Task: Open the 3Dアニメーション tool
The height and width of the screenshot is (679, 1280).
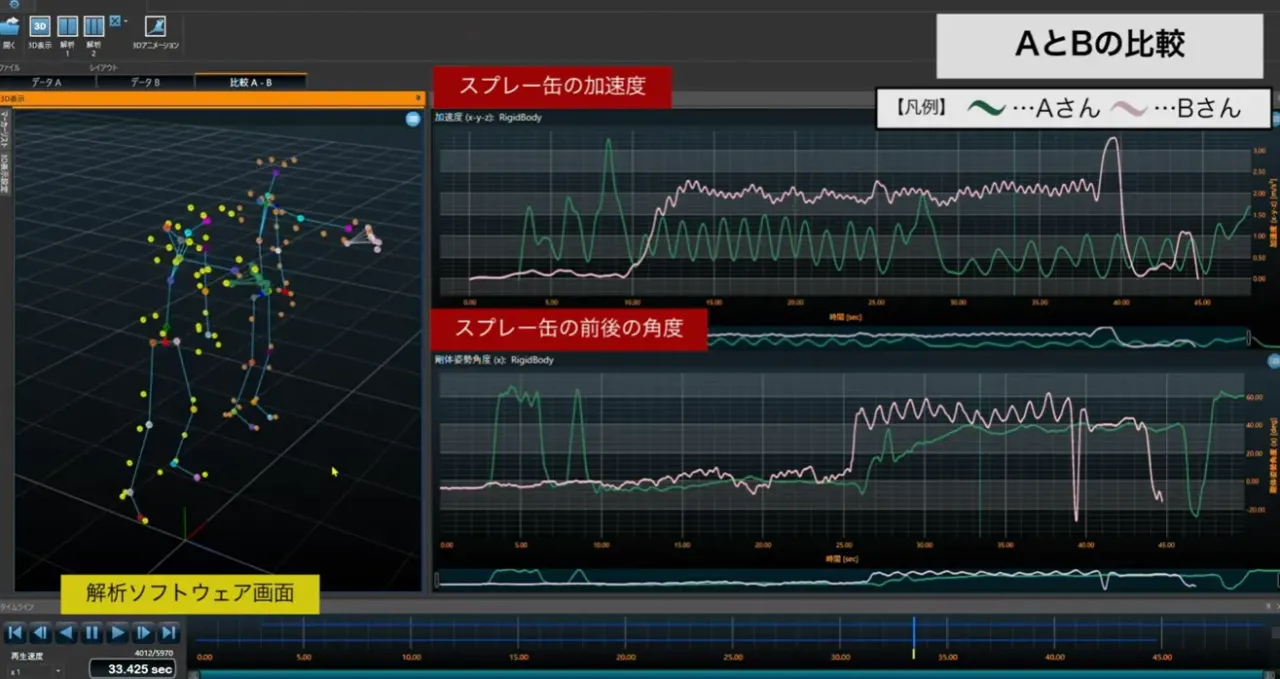Action: tap(155, 27)
